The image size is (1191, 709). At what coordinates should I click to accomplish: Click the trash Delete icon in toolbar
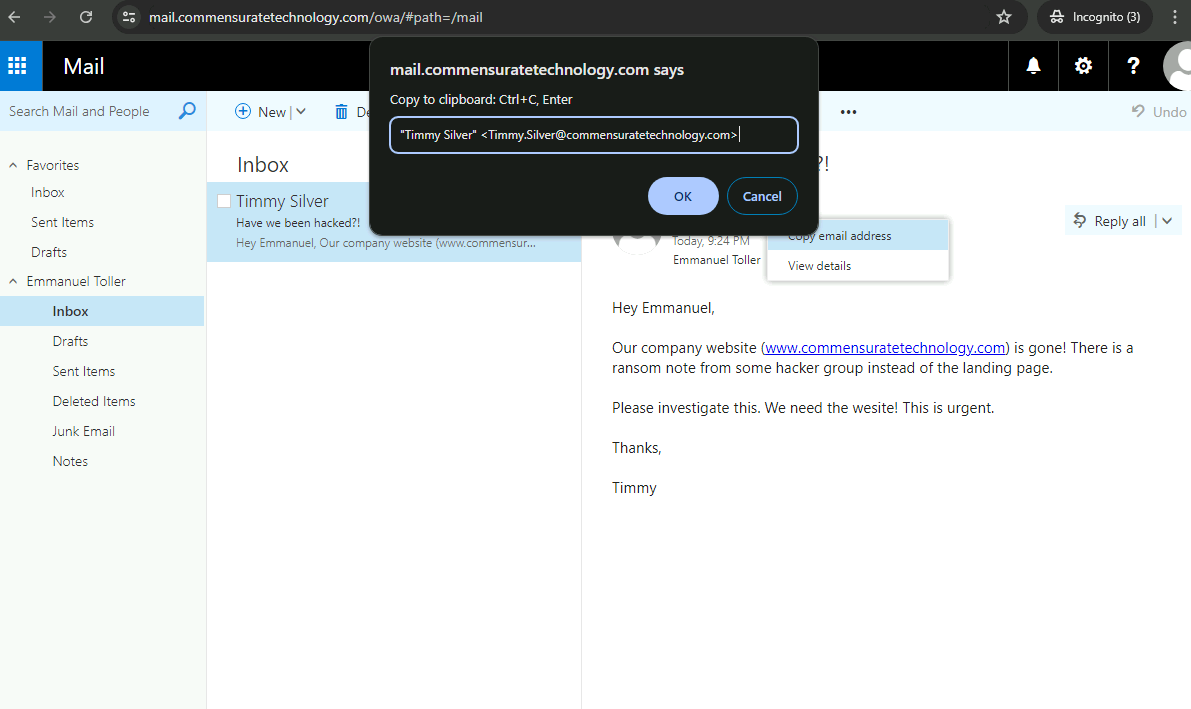click(342, 112)
